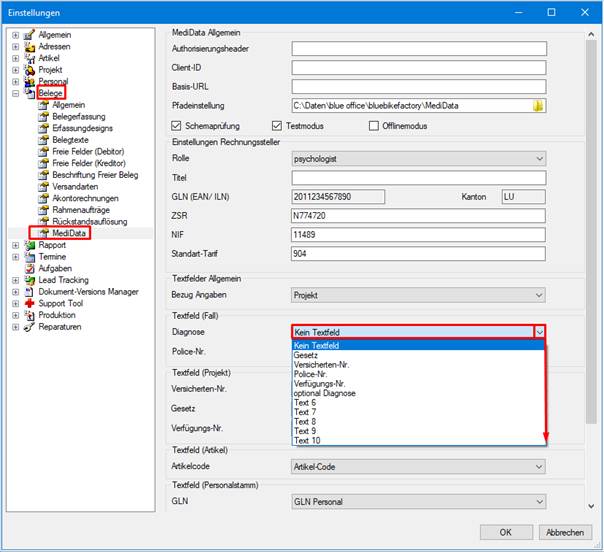Click the Projekt tree icon
604x552 pixels.
29,70
